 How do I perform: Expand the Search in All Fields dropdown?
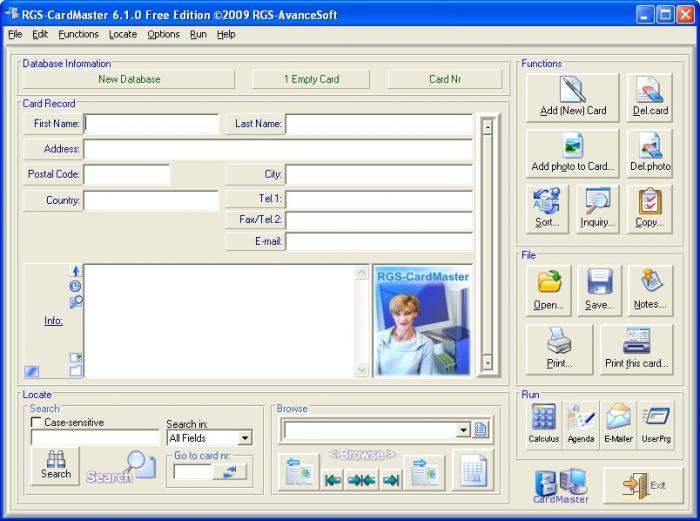coord(245,438)
